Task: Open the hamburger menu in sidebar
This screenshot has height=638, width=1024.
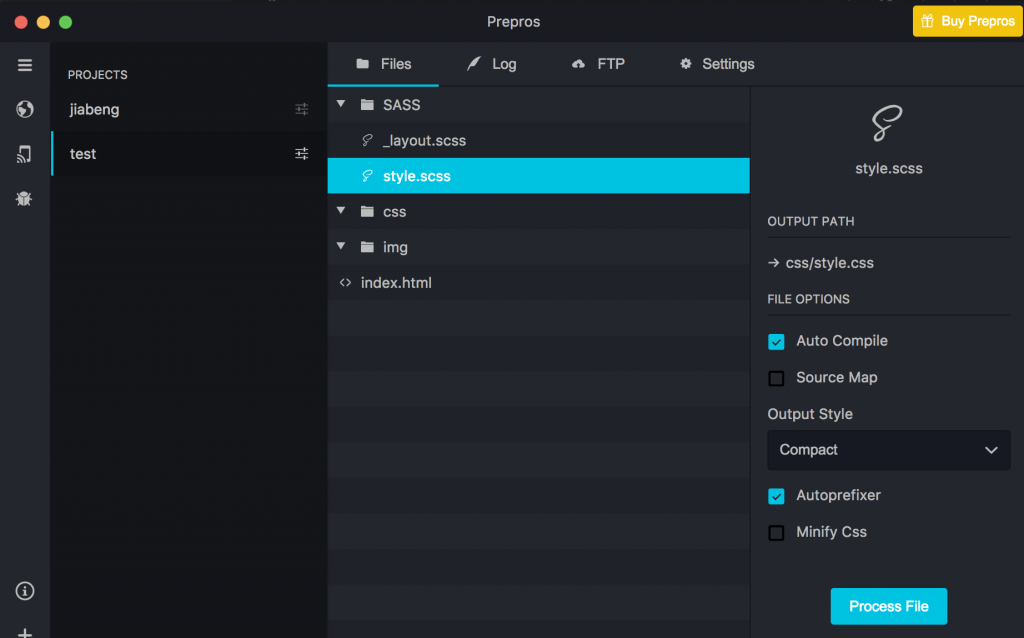Action: coord(25,65)
